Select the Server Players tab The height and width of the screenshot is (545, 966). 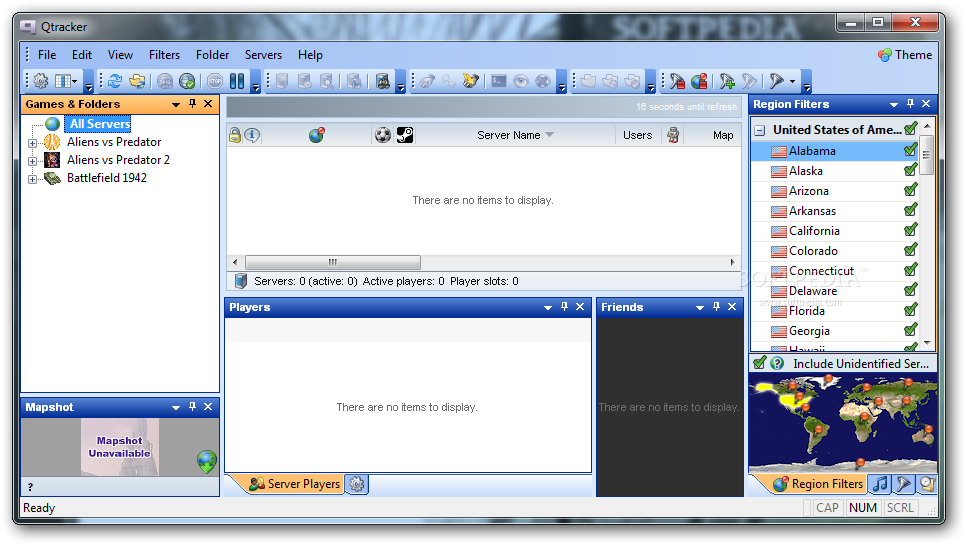(x=294, y=484)
